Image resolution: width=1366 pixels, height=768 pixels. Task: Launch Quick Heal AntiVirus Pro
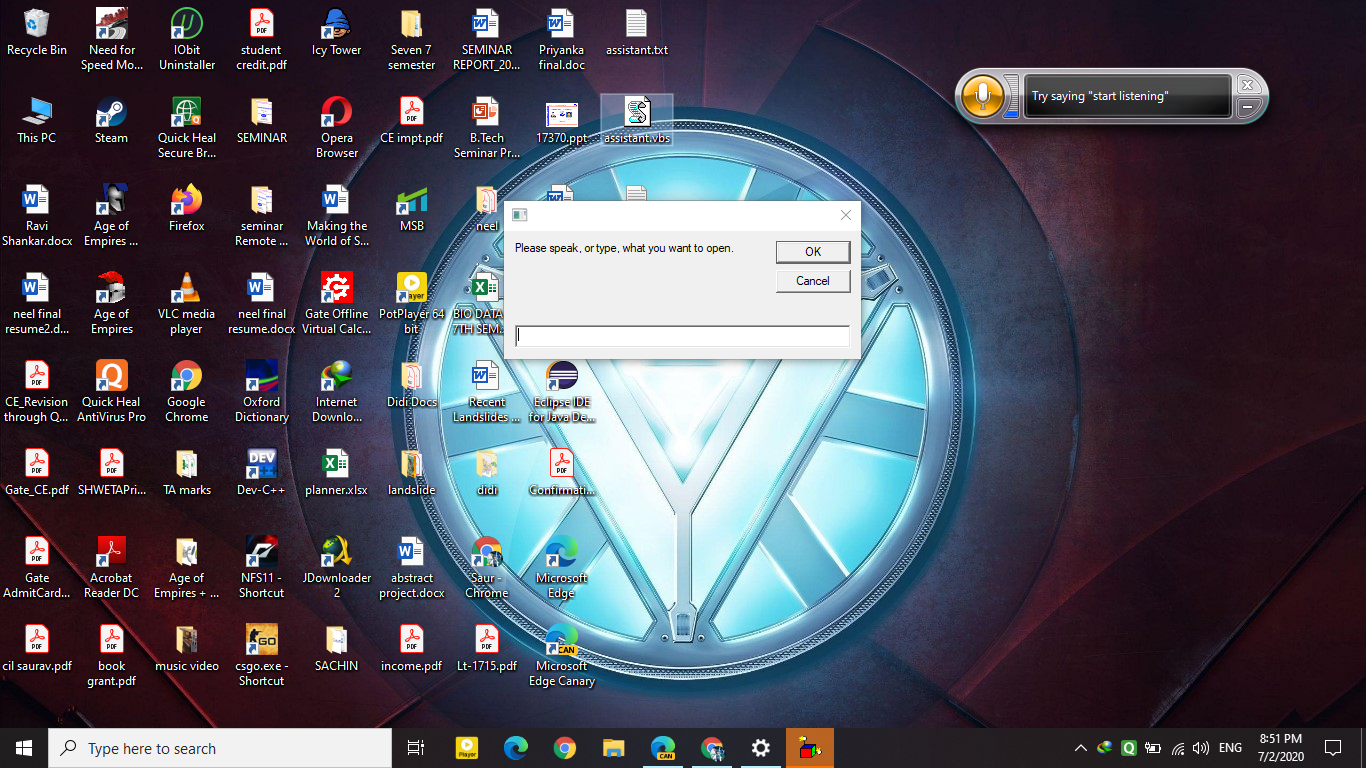(110, 377)
